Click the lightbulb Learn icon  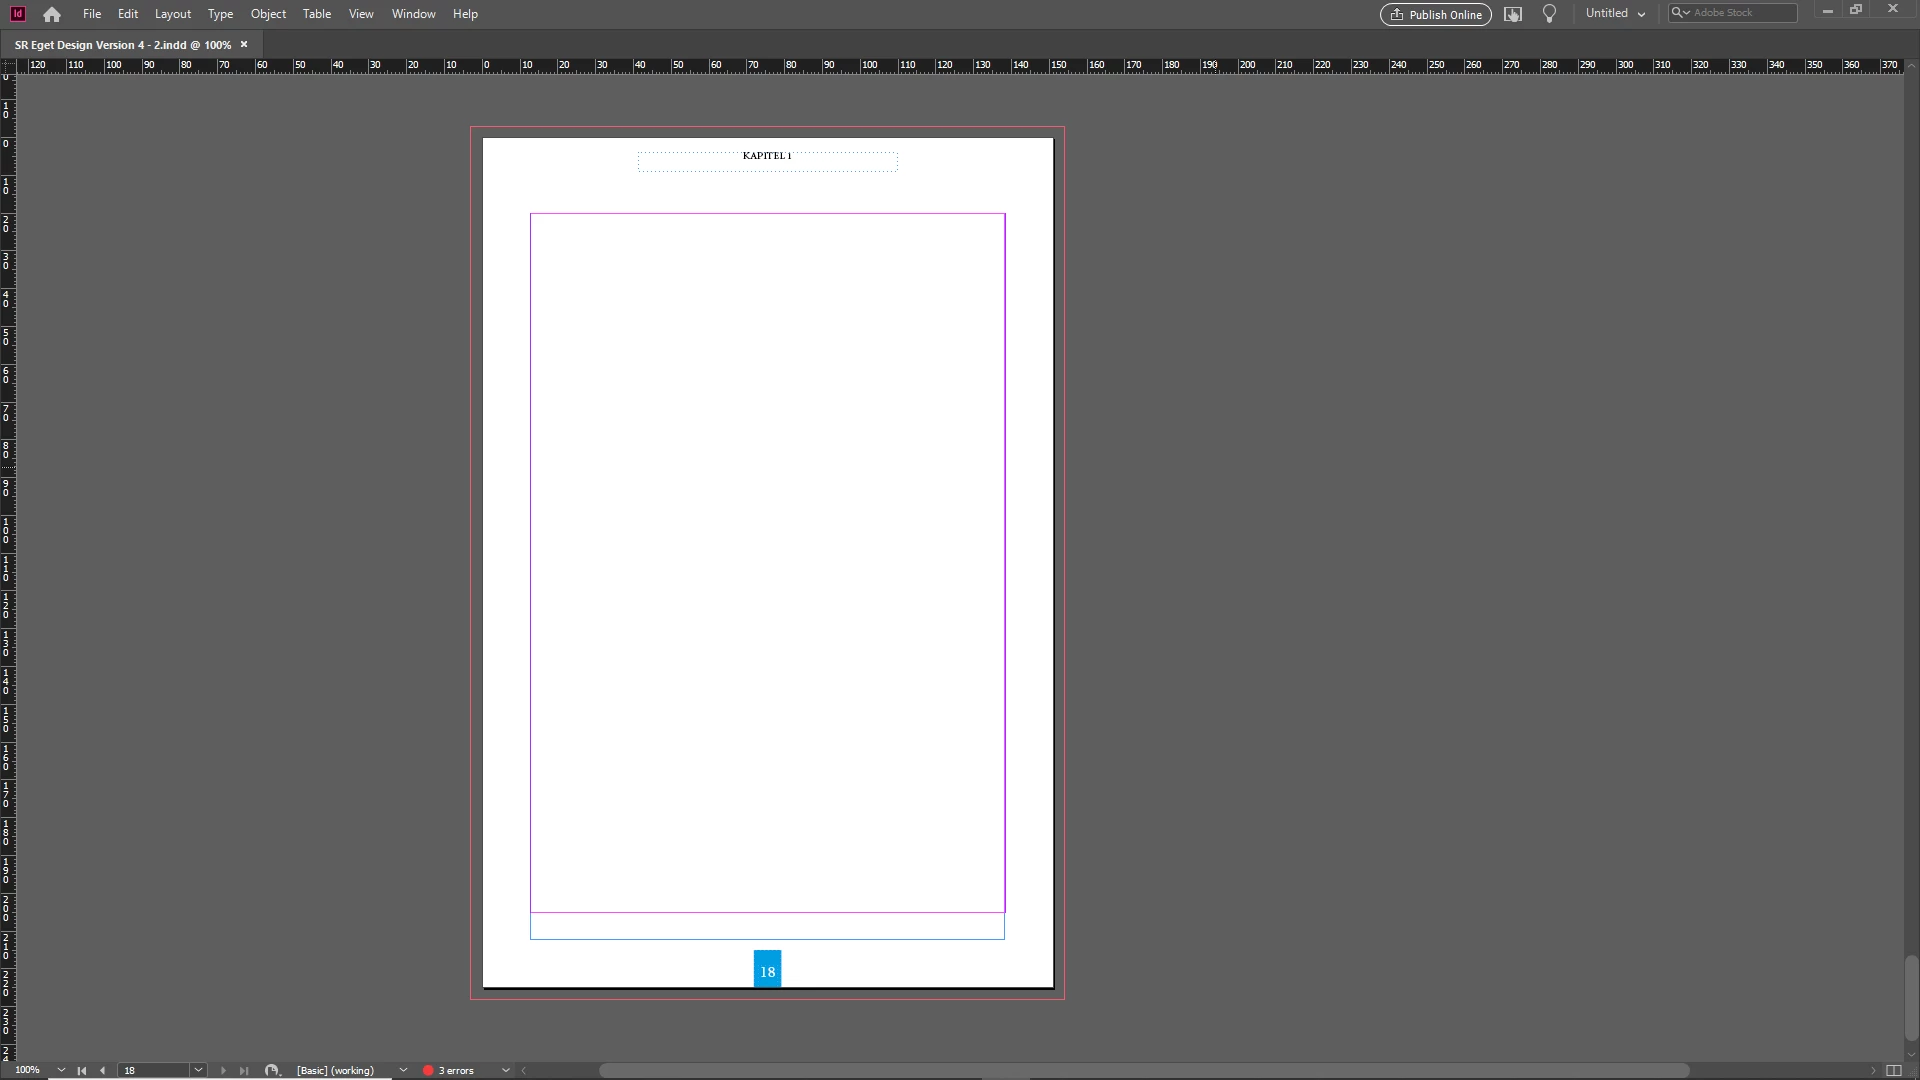(x=1549, y=14)
